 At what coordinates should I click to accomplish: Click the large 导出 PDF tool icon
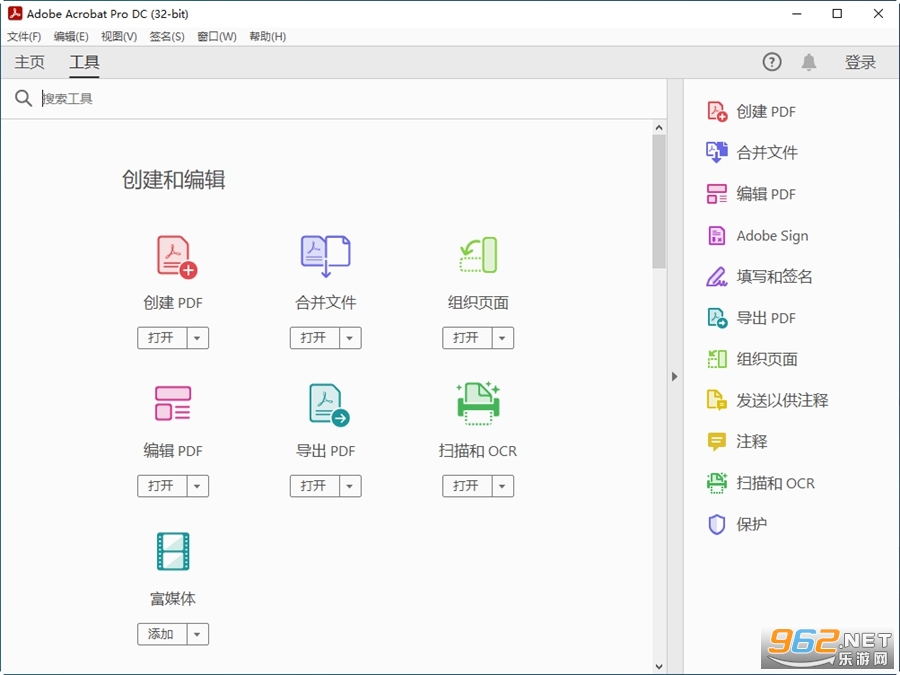[329, 405]
